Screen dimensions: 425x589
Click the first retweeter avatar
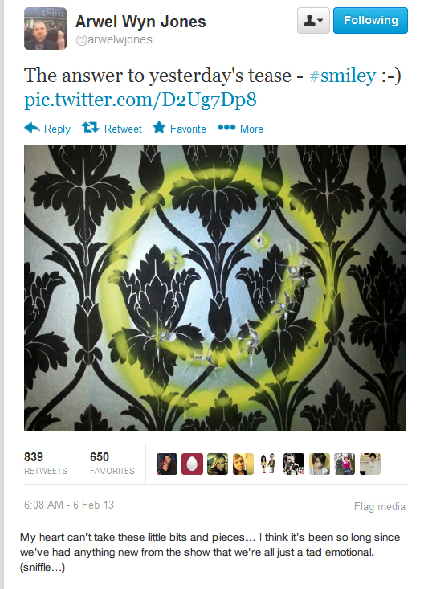coord(167,464)
